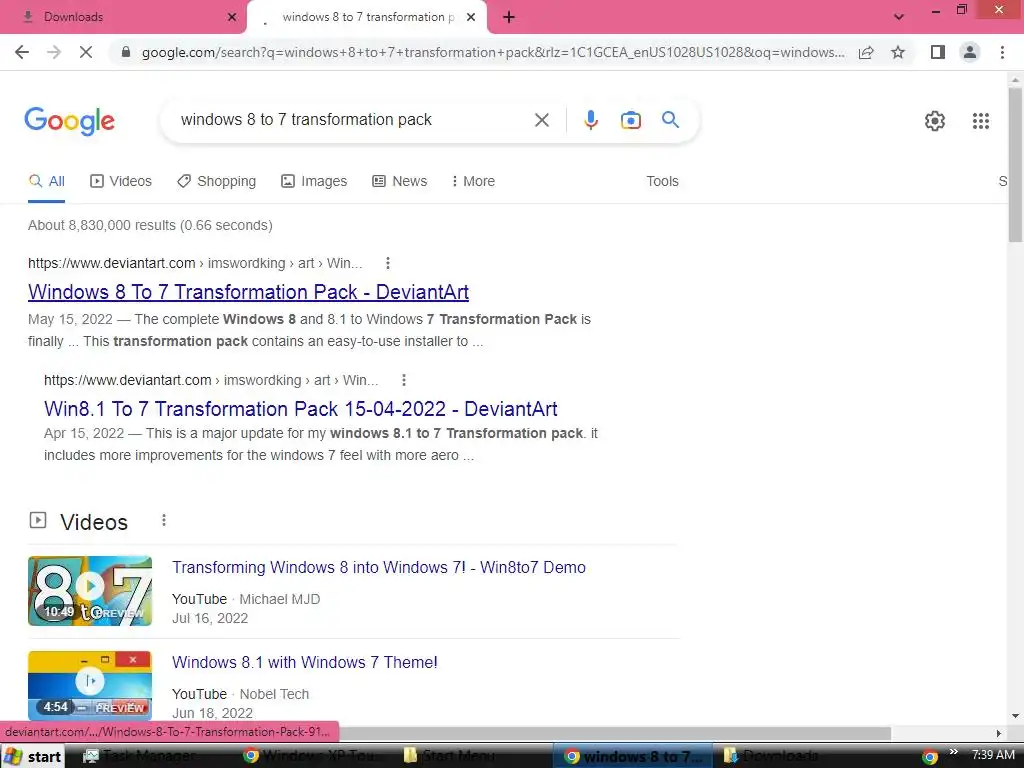Search by image with camera icon
The height and width of the screenshot is (768, 1024).
631,120
